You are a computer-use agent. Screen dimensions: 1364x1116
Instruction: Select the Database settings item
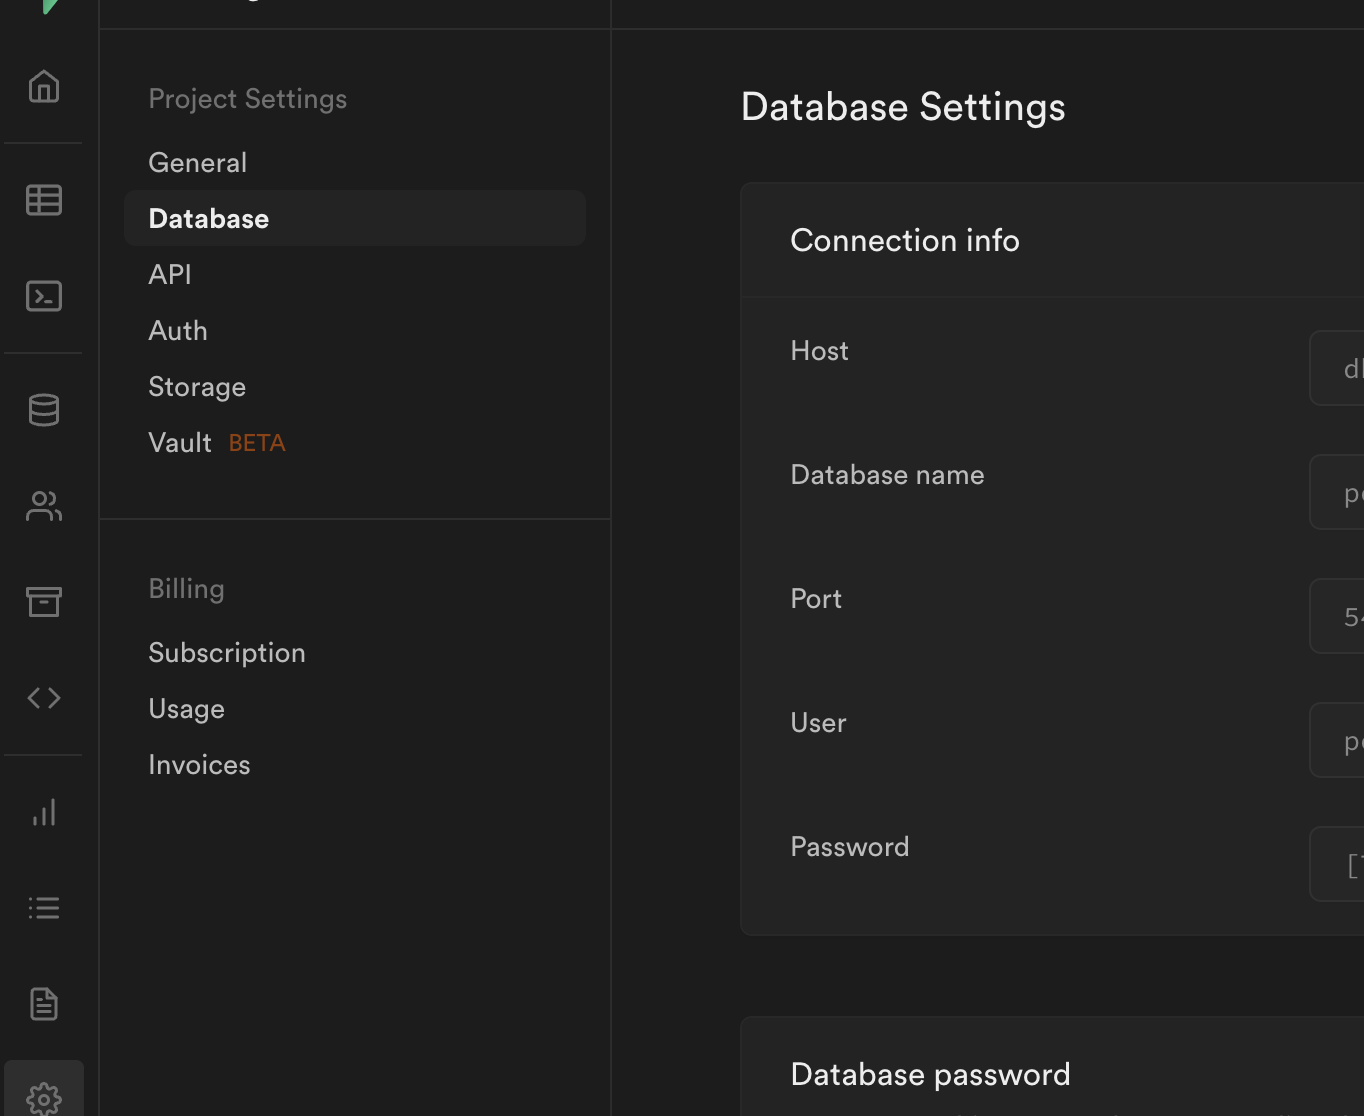click(355, 218)
